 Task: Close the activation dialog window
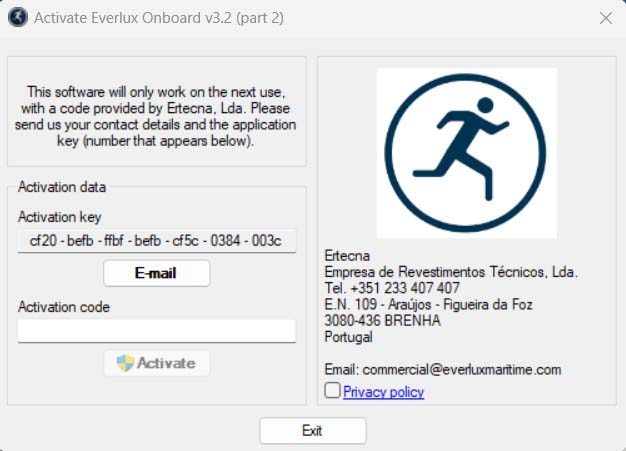(x=606, y=18)
